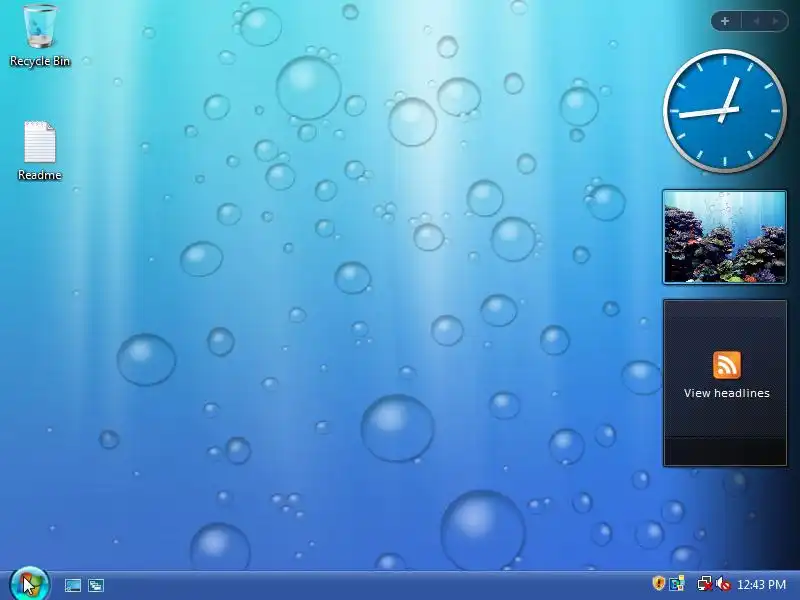Click Show Desktop in Quick Launch
Image resolution: width=800 pixels, height=600 pixels.
coord(72,585)
